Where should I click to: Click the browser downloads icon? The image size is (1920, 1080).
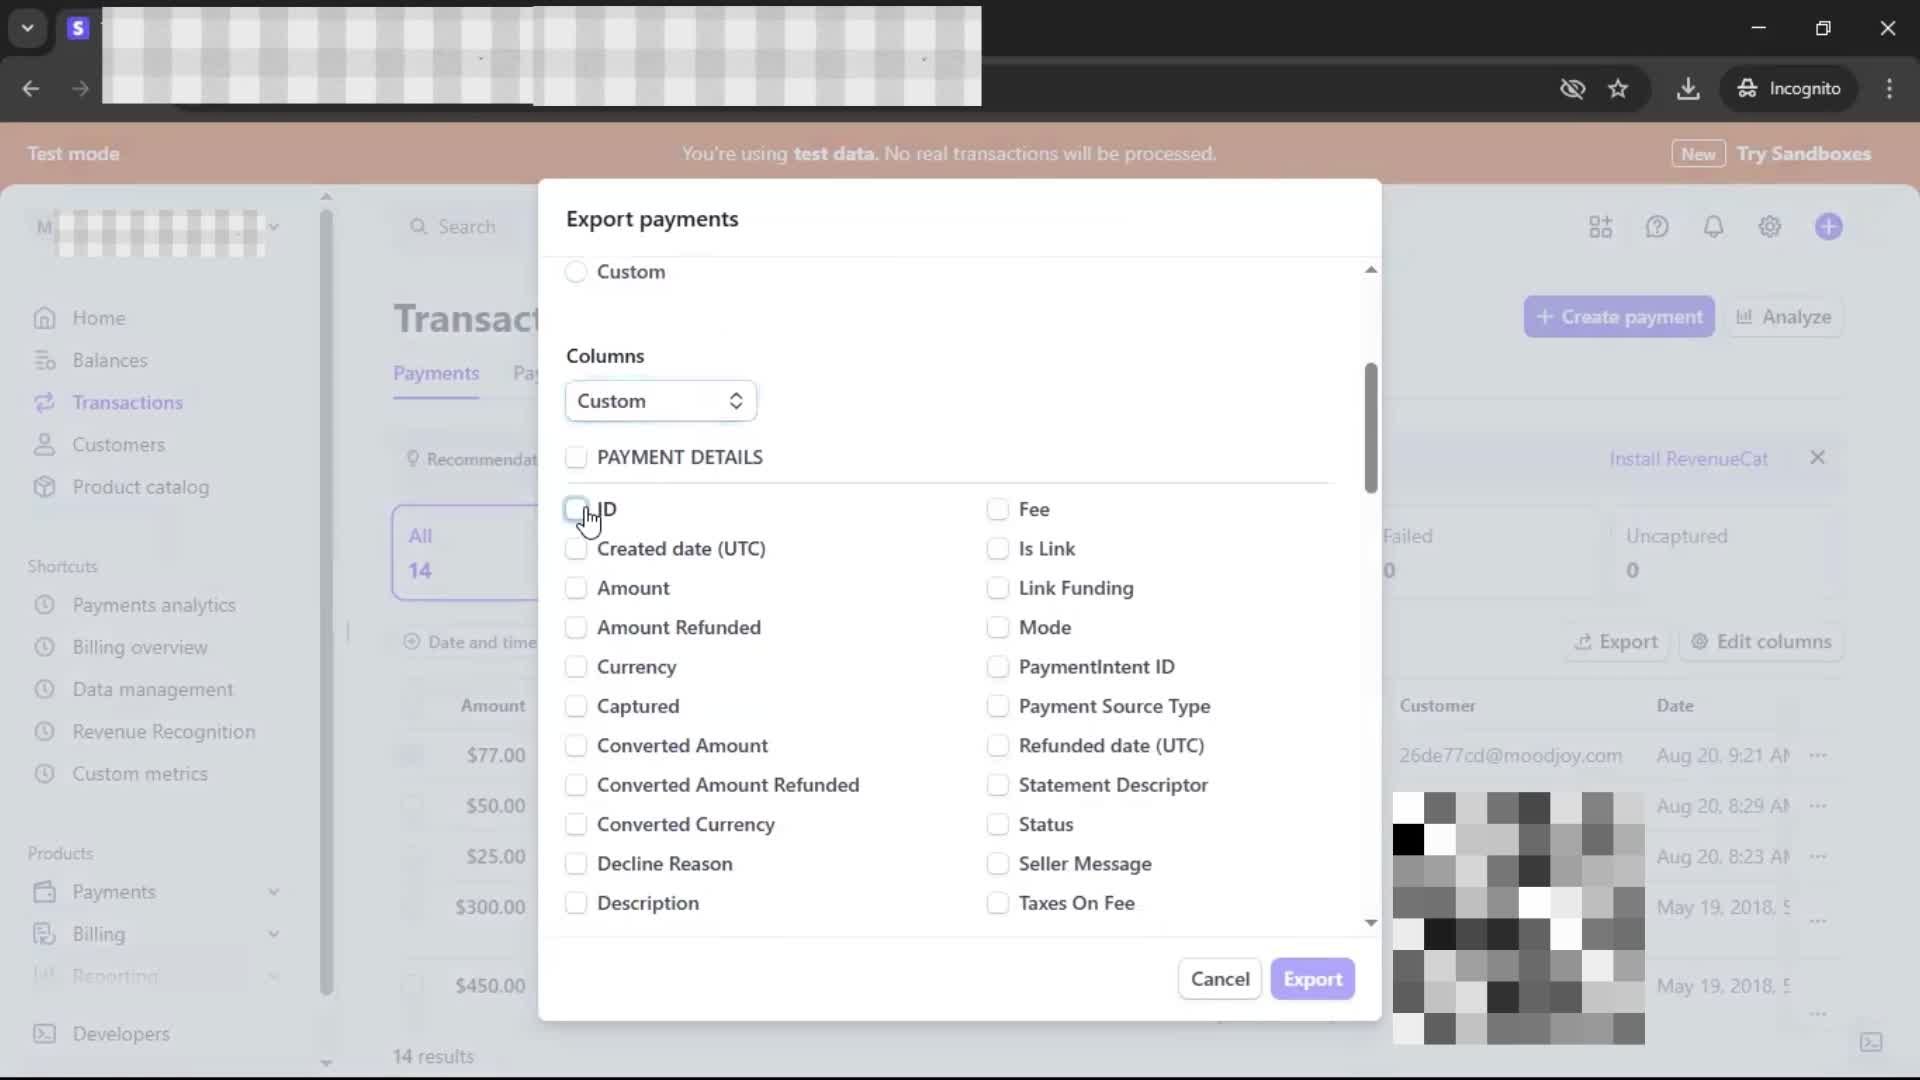1687,88
